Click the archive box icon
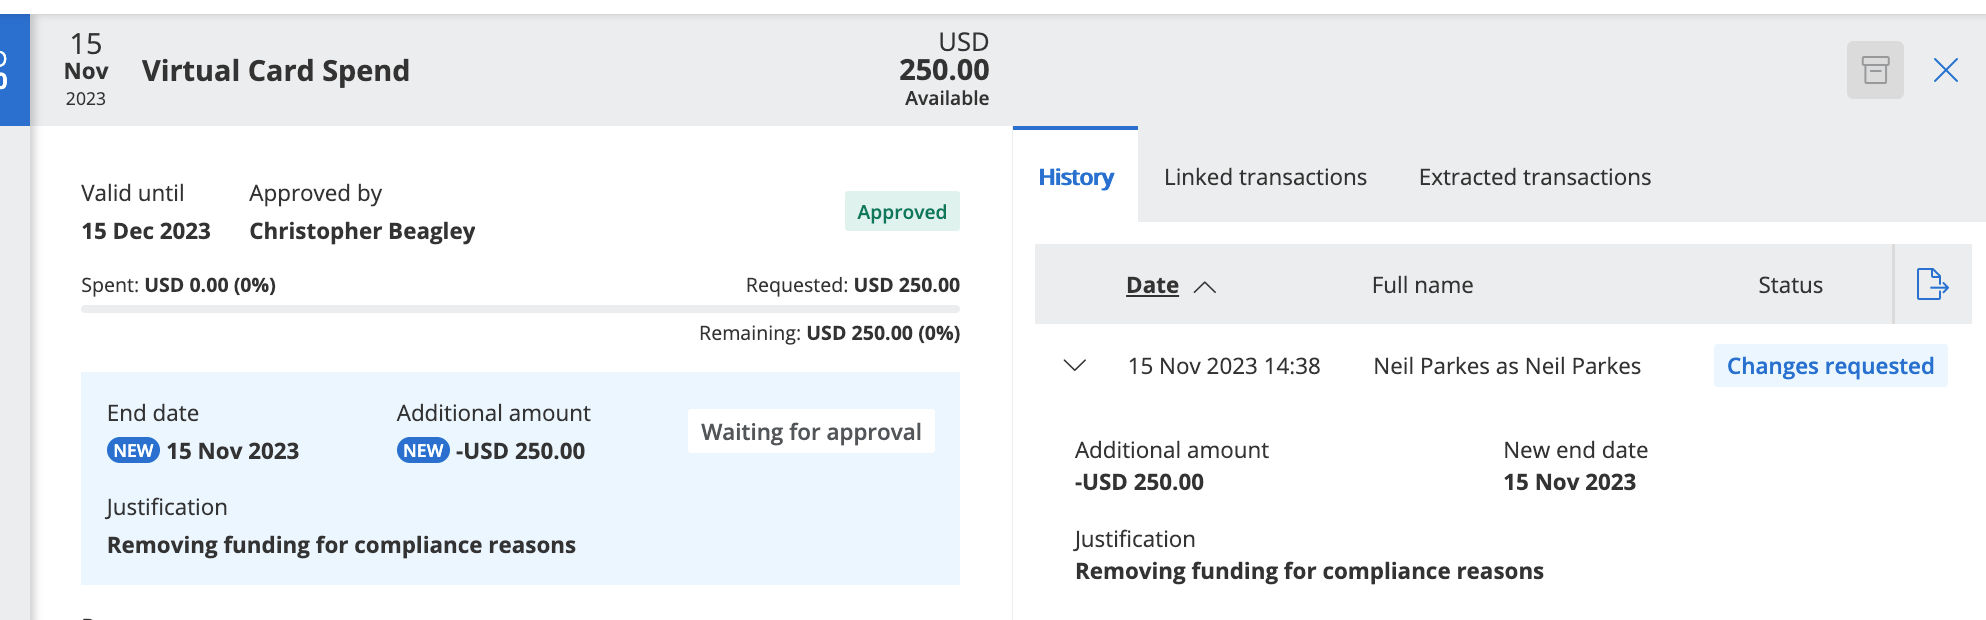1986x620 pixels. (x=1874, y=70)
